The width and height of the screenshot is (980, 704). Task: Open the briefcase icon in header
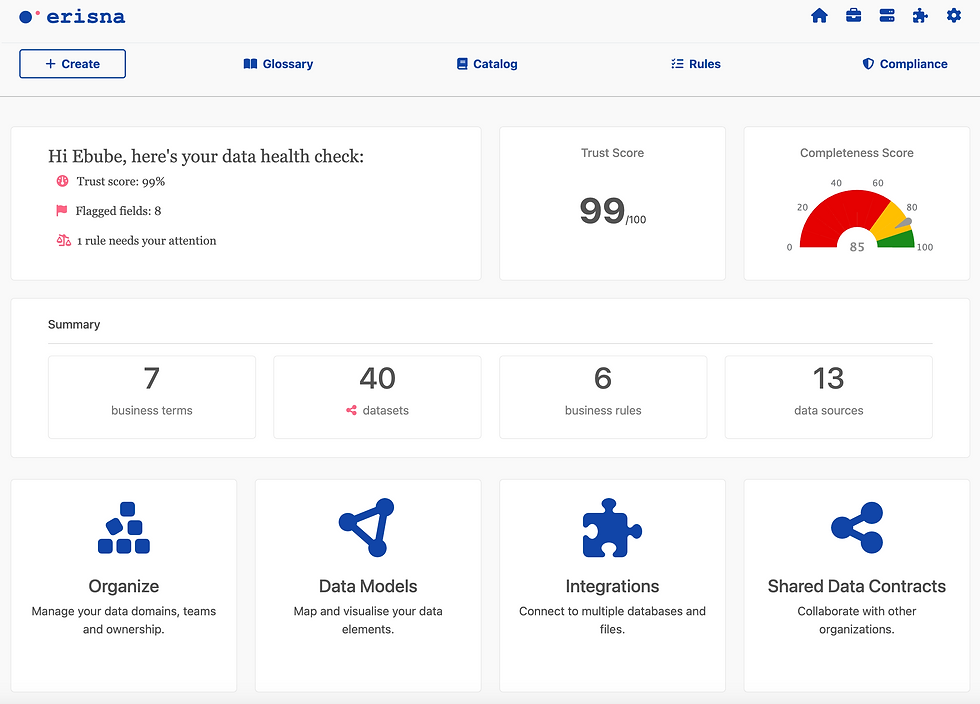(x=853, y=16)
